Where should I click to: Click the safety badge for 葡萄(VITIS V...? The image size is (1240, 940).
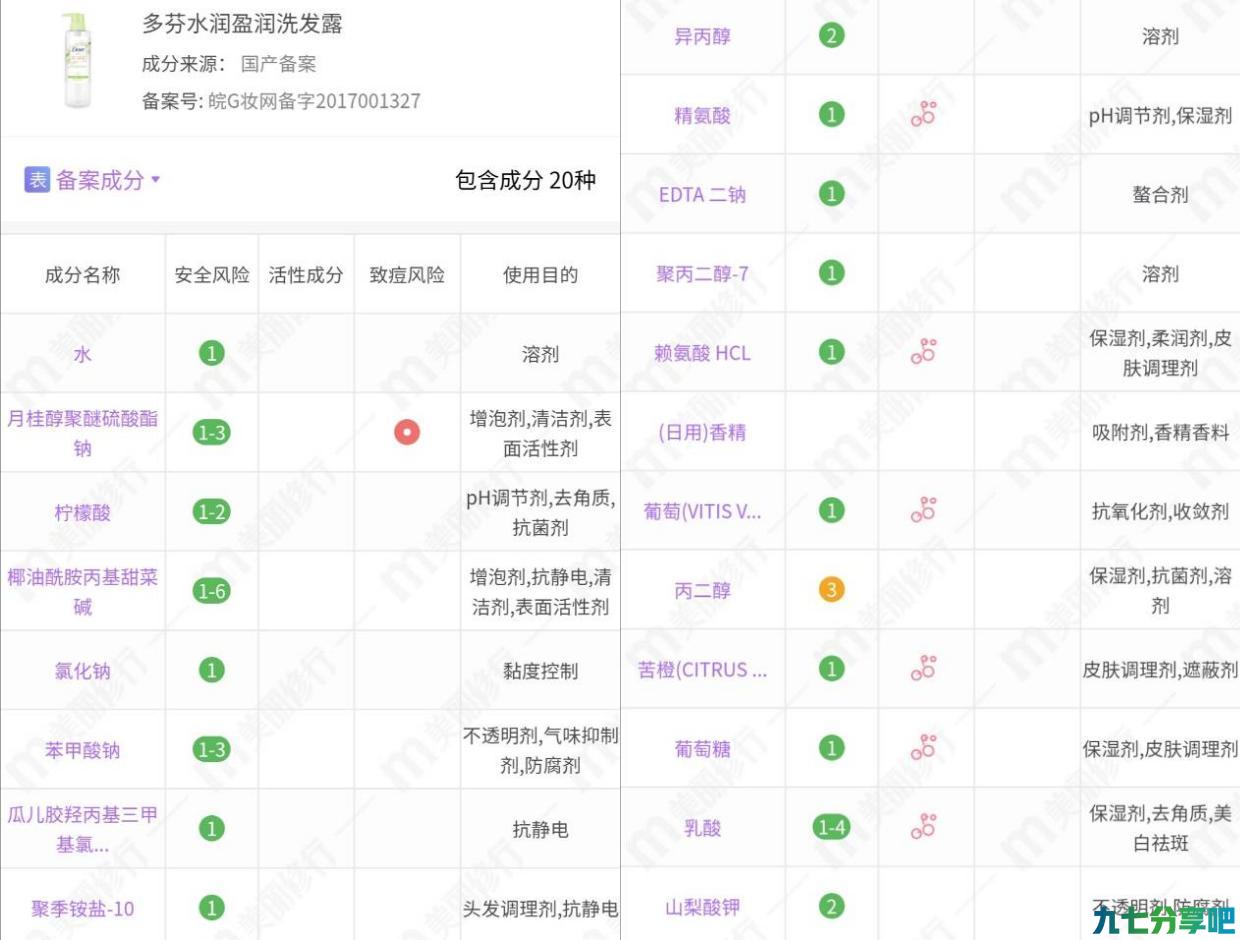[831, 510]
